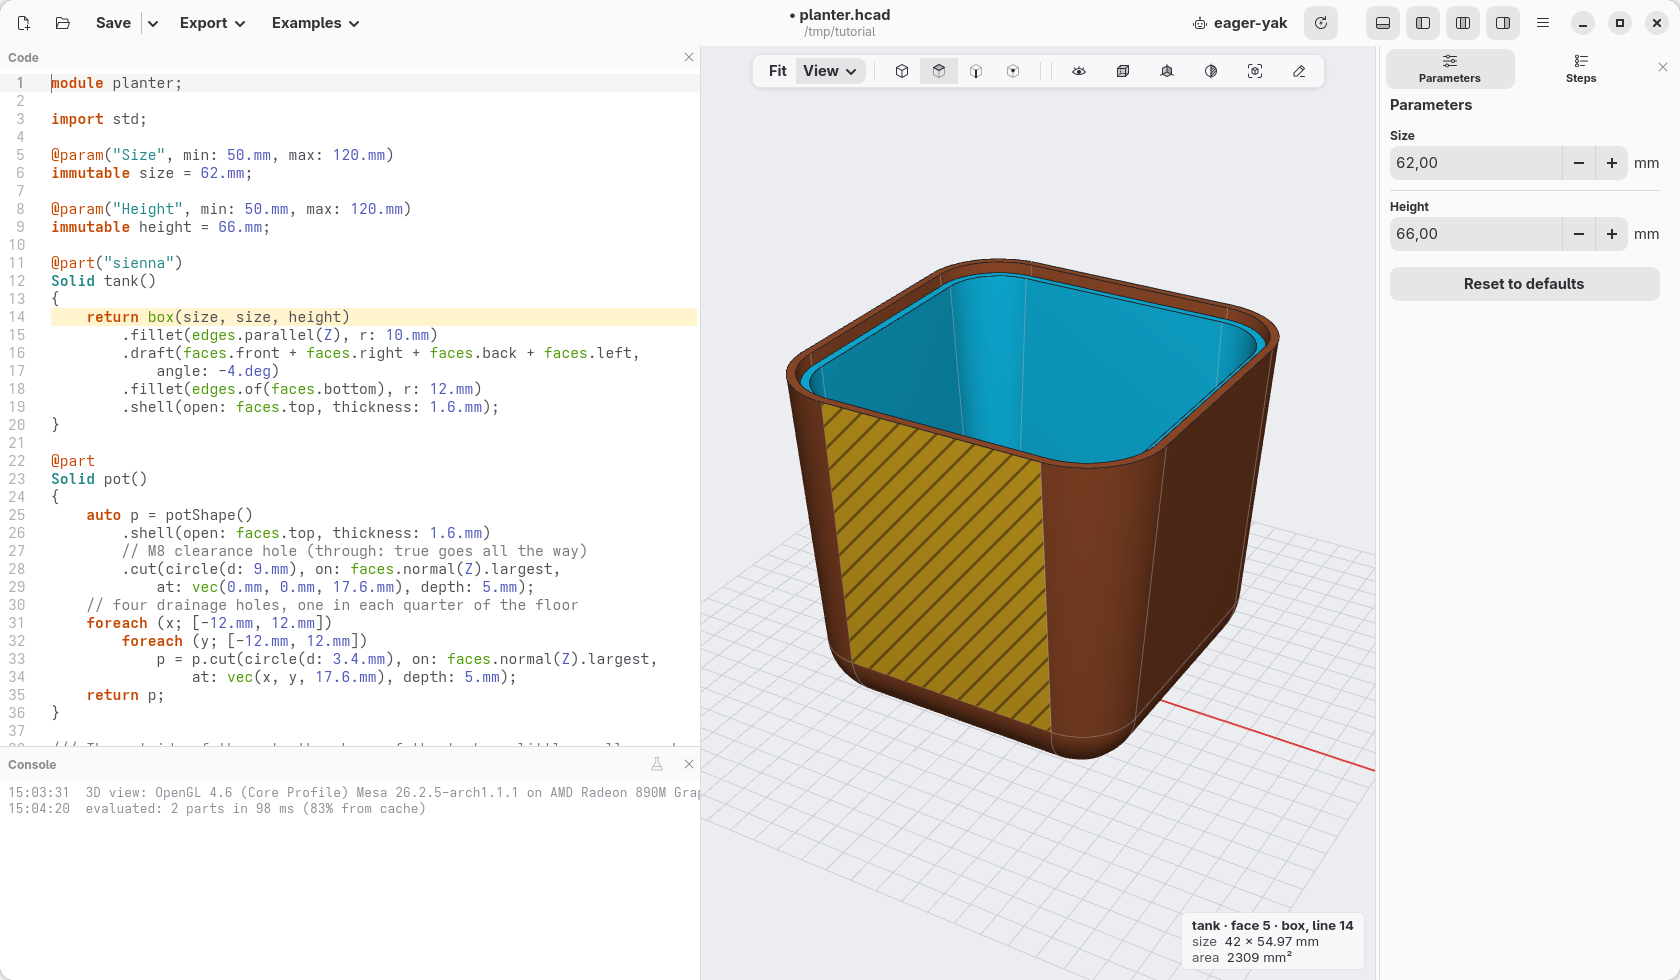Toggle the wireframe box display icon
1680x980 pixels.
click(1123, 71)
